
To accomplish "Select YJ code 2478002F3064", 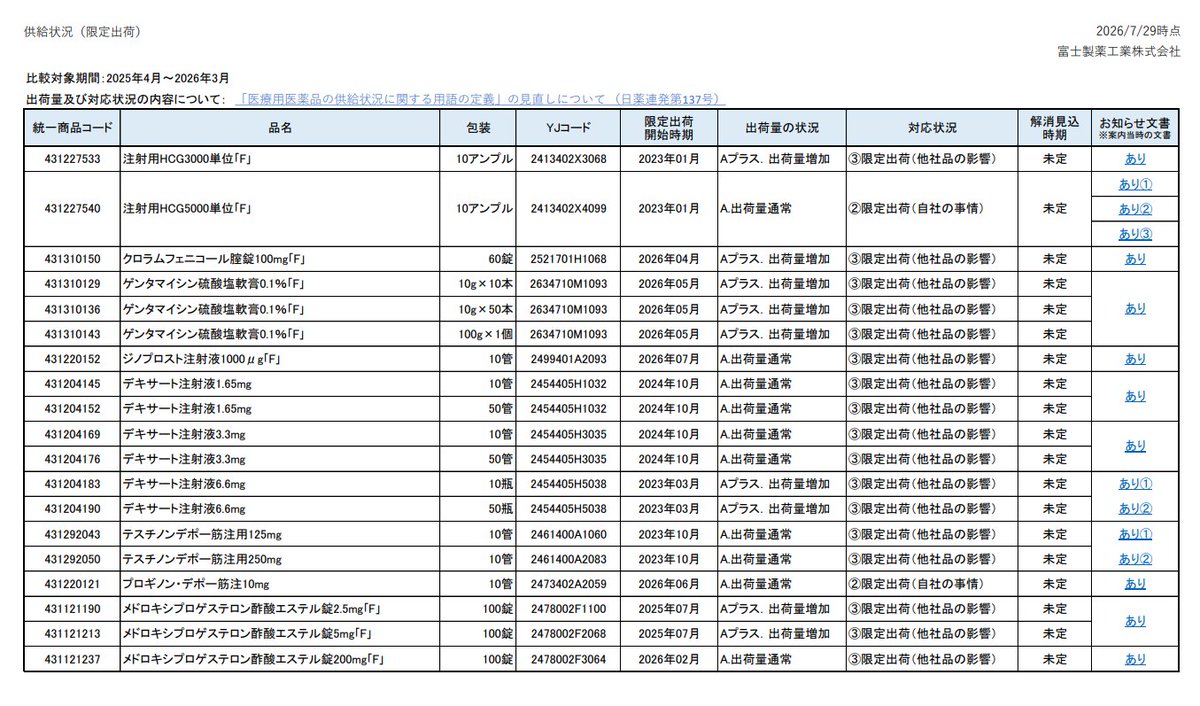I will 568,659.
